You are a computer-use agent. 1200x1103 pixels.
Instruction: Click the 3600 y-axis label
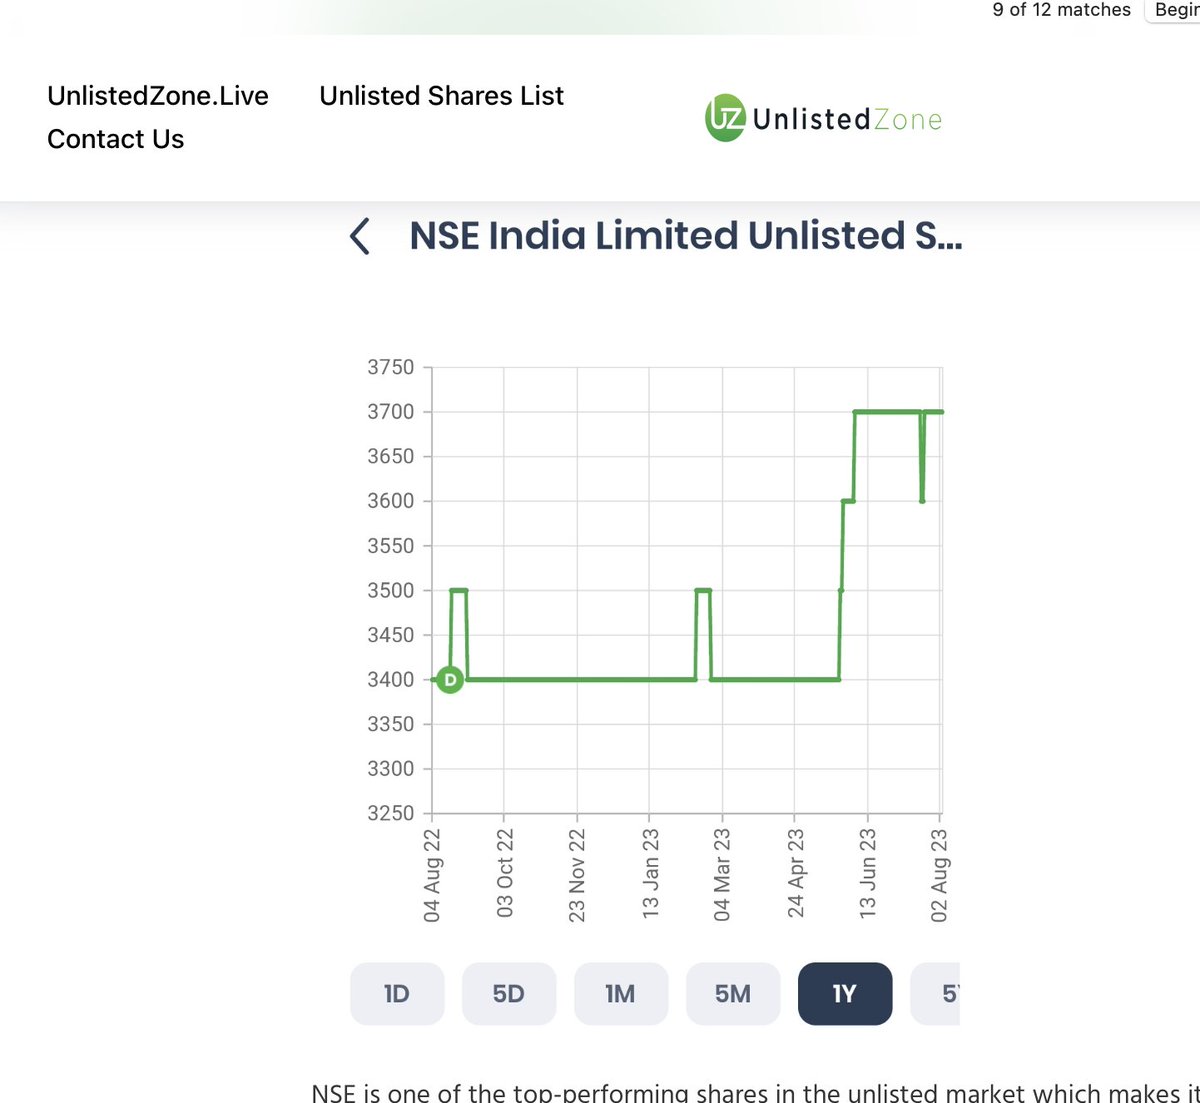(x=391, y=501)
